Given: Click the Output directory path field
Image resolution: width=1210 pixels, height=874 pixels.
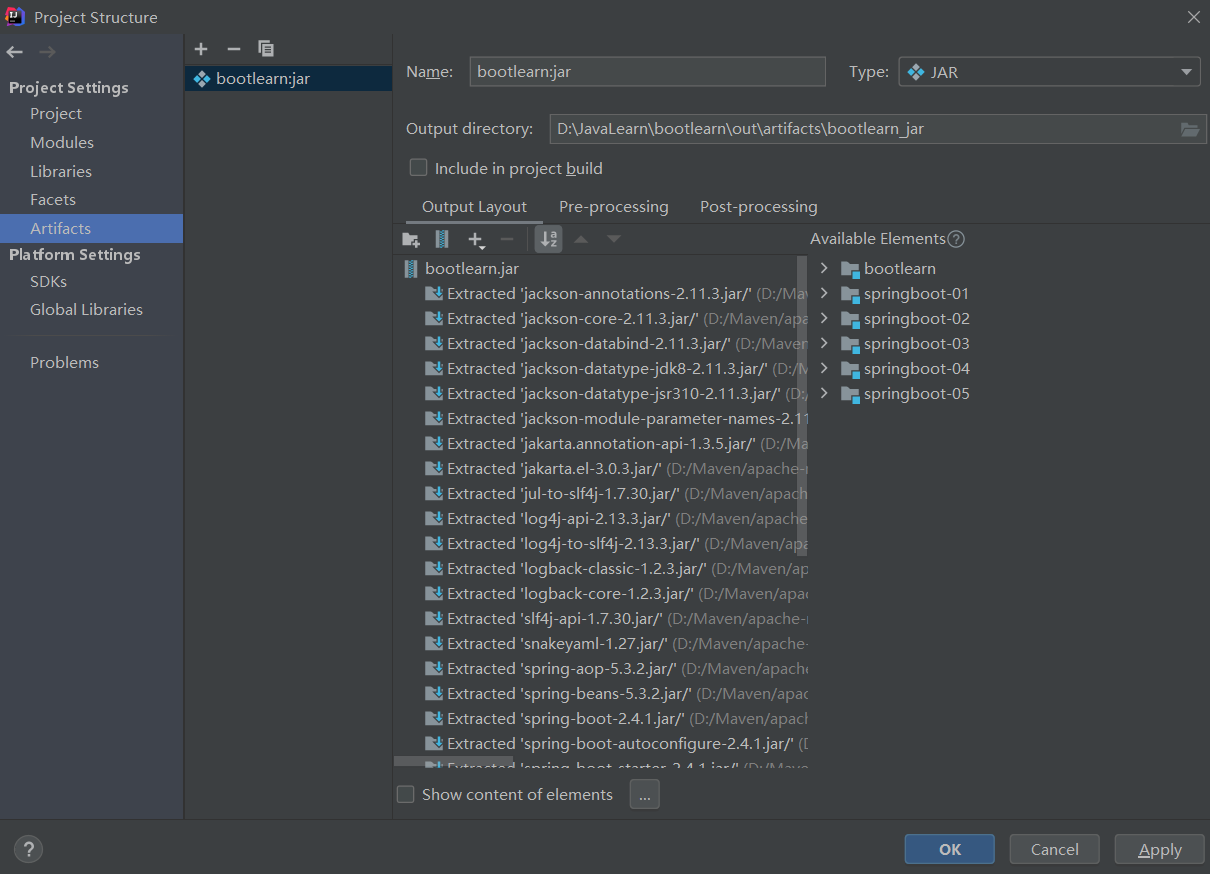Looking at the screenshot, I should (x=863, y=129).
